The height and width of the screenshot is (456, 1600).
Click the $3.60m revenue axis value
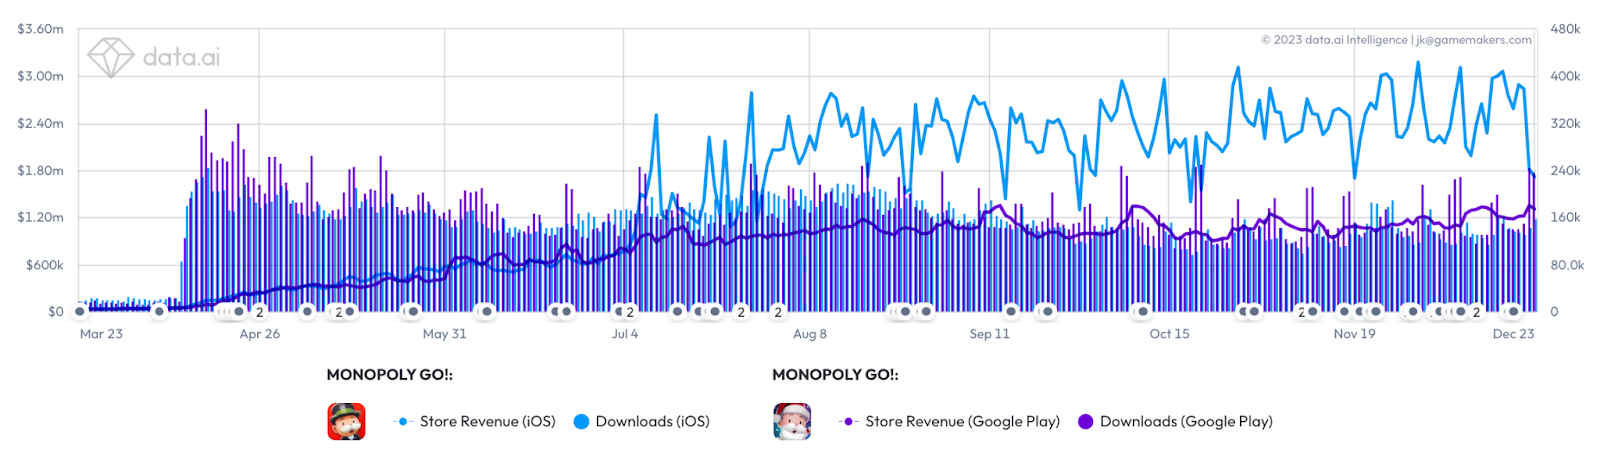coord(40,29)
